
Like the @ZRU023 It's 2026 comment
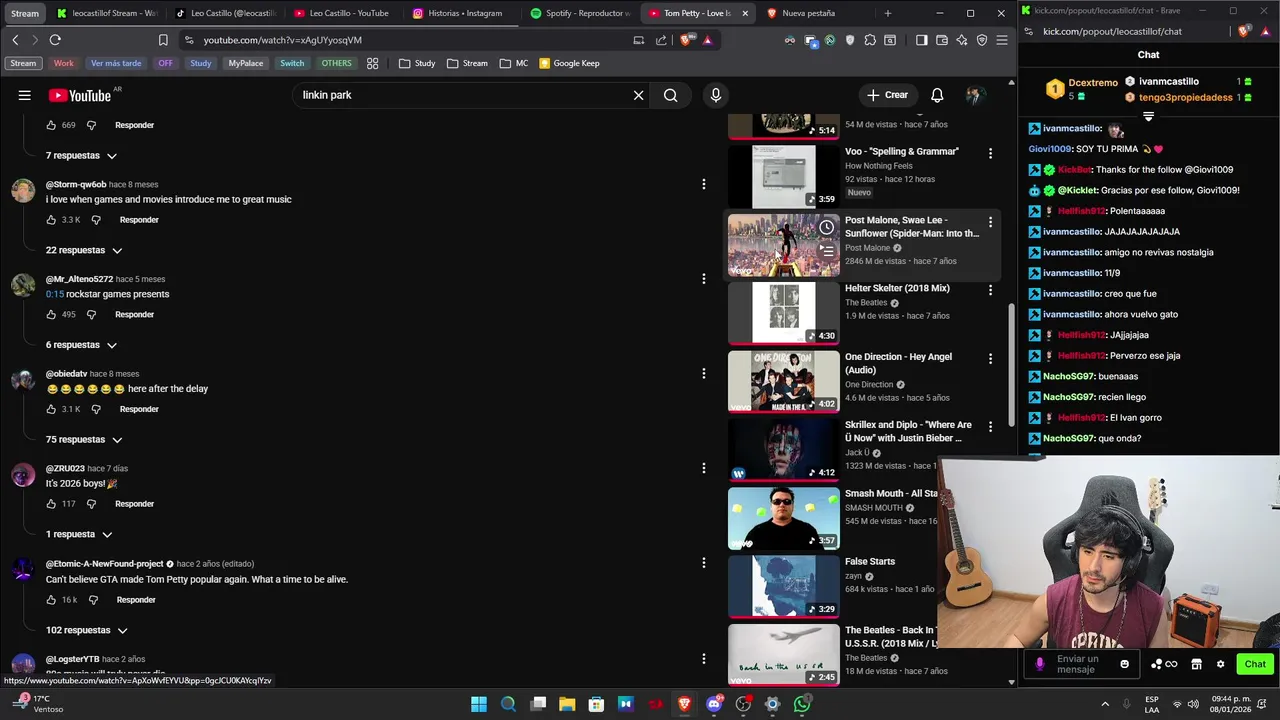[51, 504]
